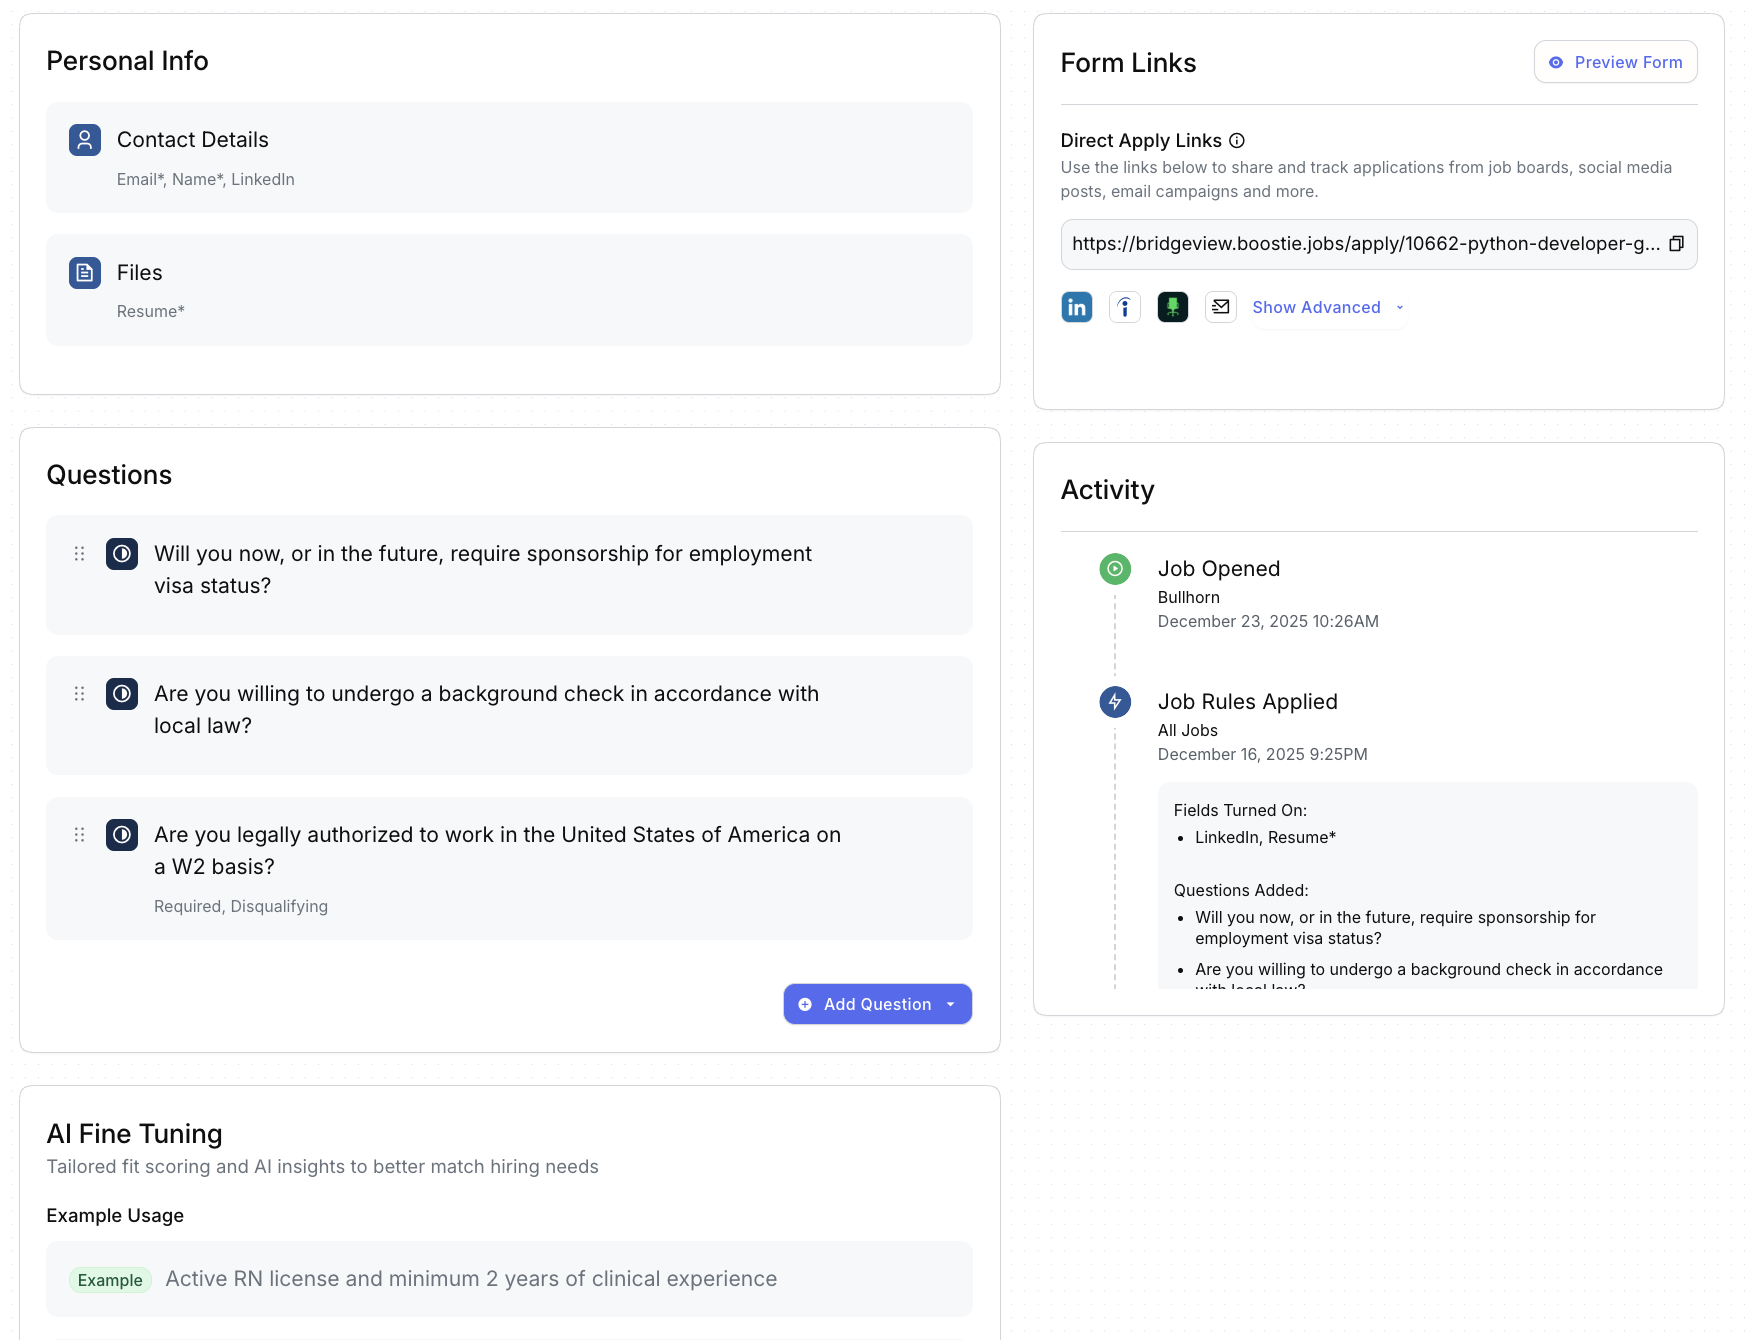This screenshot has height=1340, width=1746.
Task: Click the type icon of W2 authorization question
Action: 122,835
